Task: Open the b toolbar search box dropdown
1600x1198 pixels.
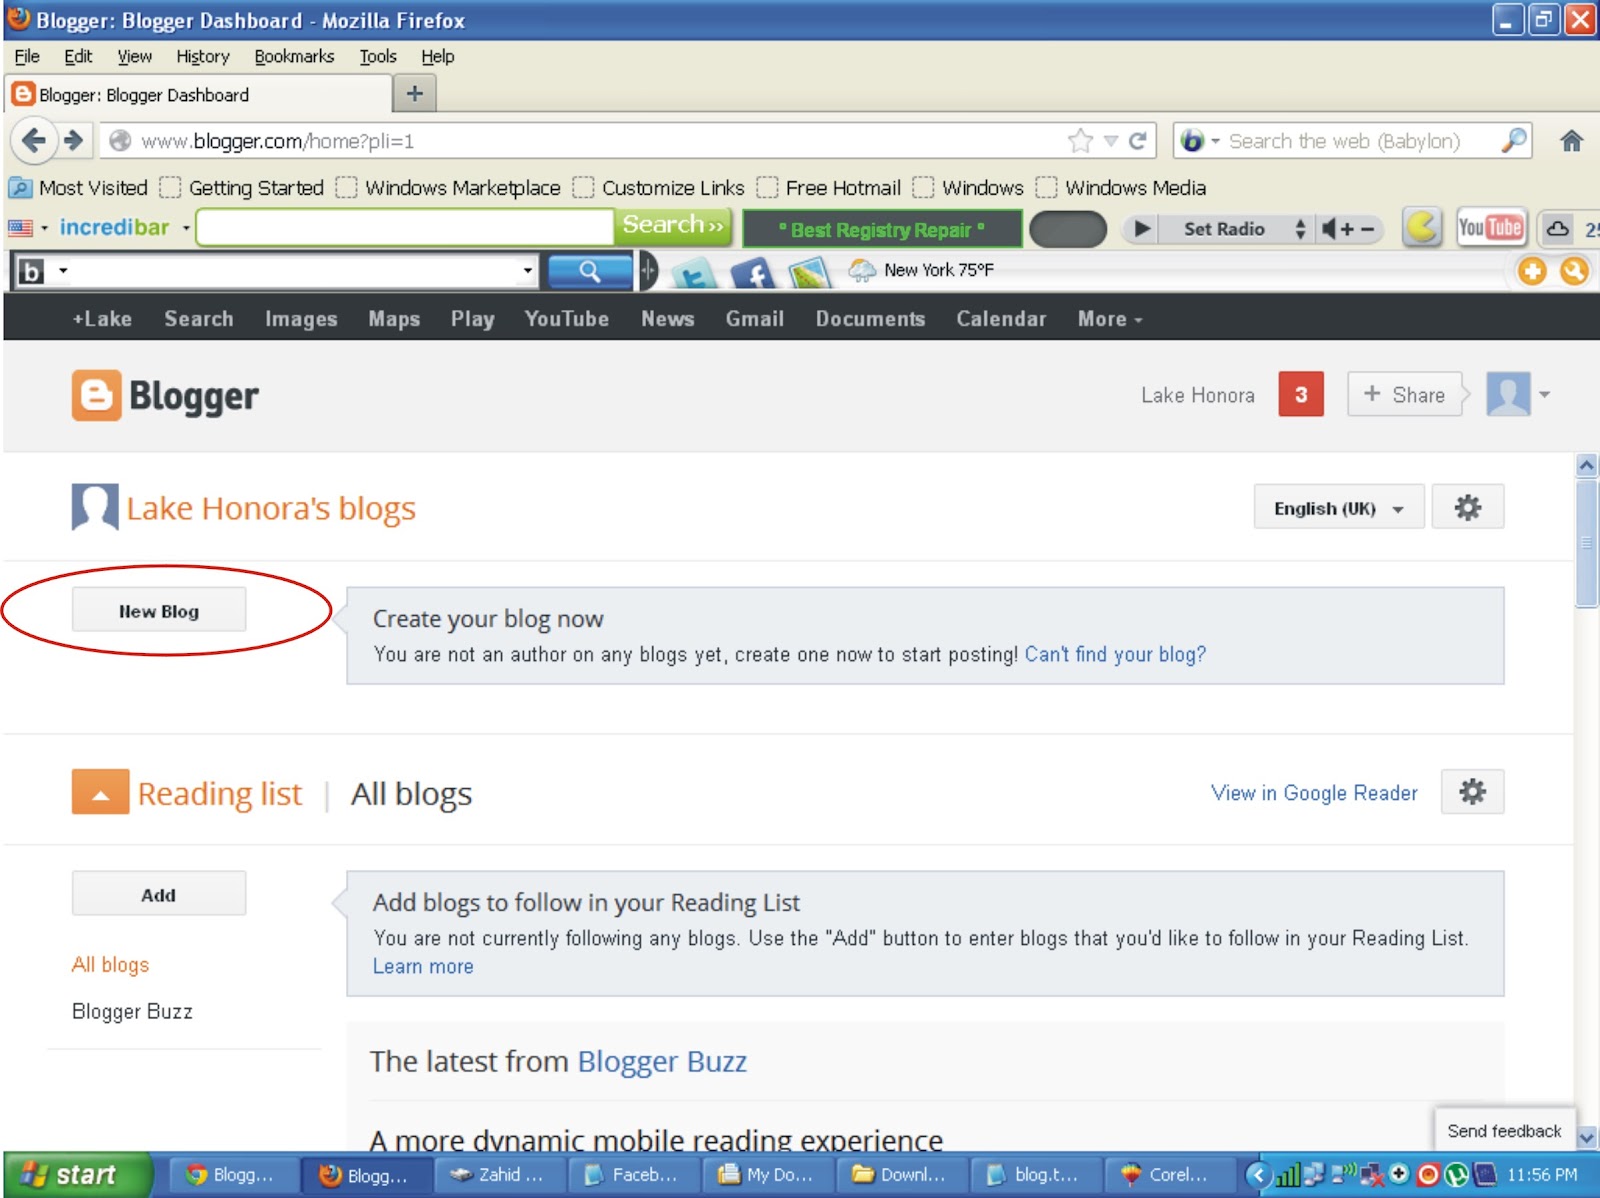Action: coord(527,270)
